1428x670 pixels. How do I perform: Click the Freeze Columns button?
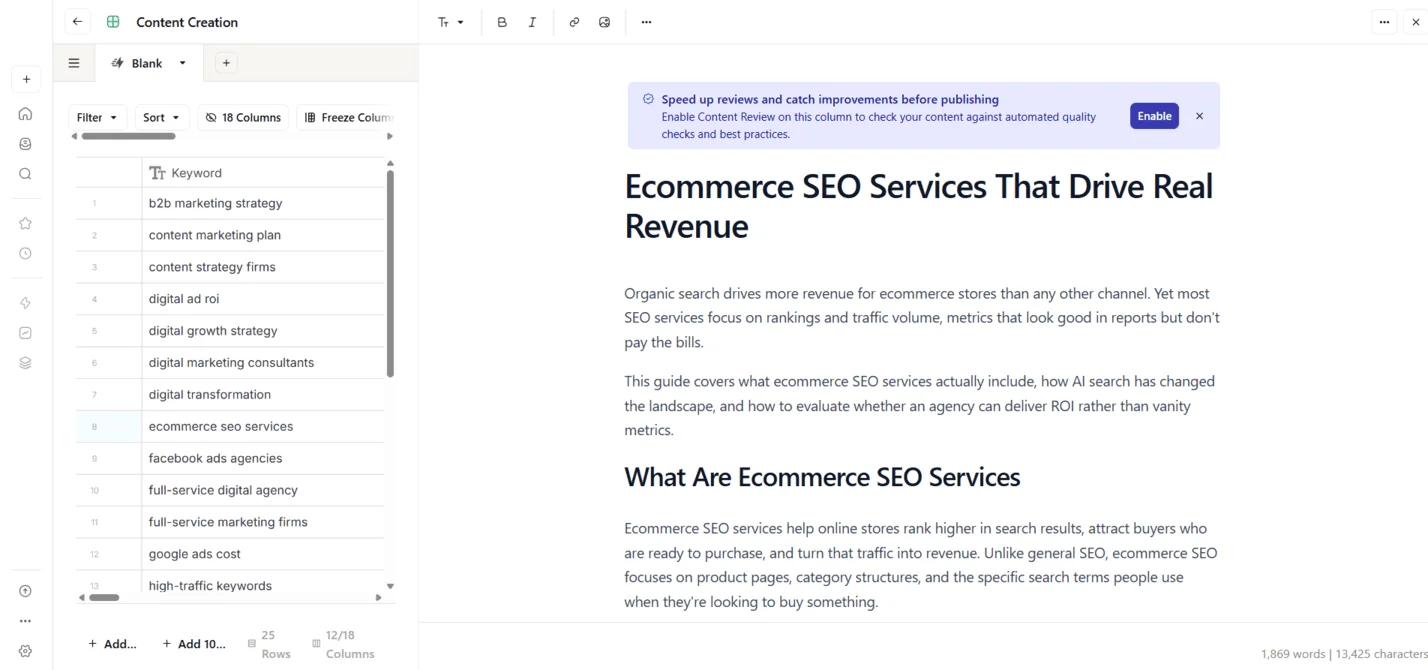pyautogui.click(x=348, y=117)
